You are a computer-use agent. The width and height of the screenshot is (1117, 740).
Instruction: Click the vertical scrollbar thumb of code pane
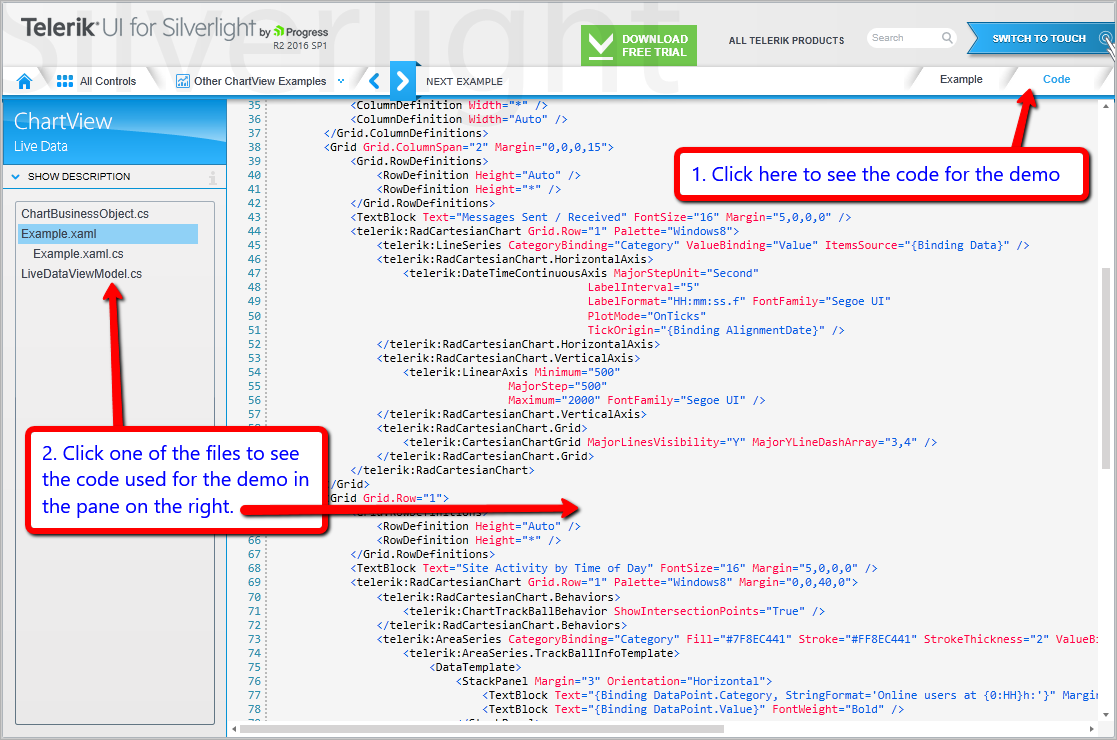click(1106, 368)
